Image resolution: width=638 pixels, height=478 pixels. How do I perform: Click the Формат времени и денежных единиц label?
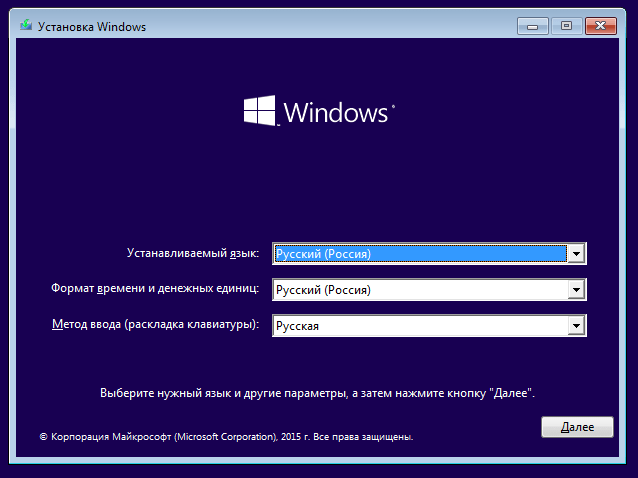(155, 289)
